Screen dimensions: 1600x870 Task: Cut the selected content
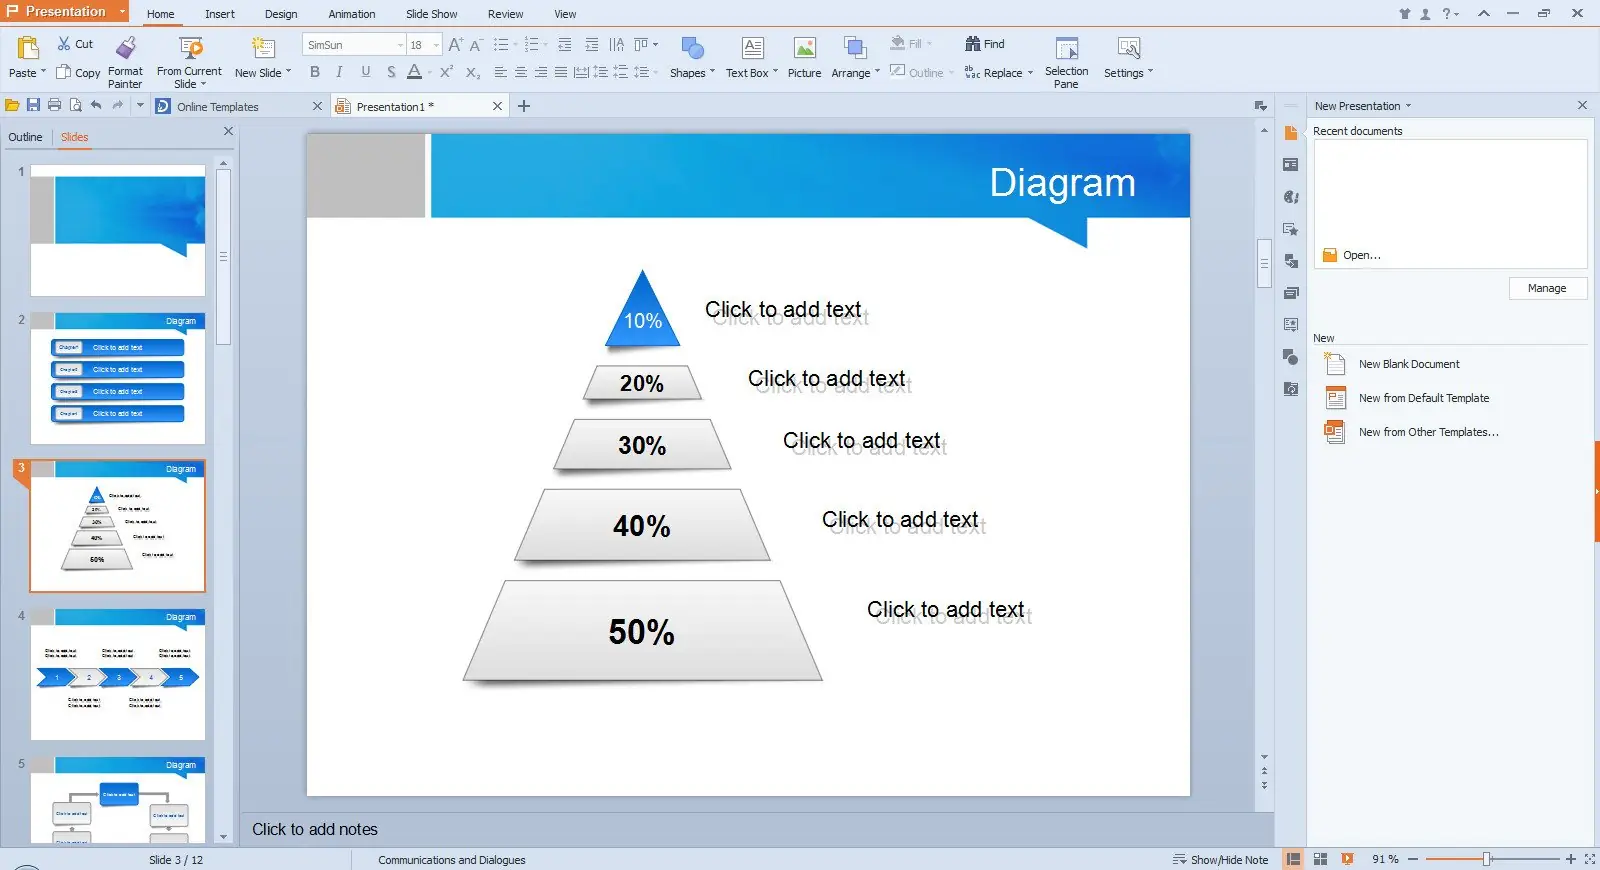coord(75,44)
